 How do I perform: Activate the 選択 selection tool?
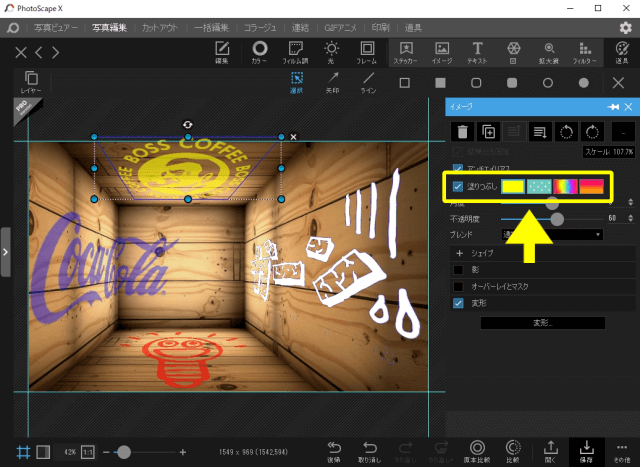click(297, 82)
